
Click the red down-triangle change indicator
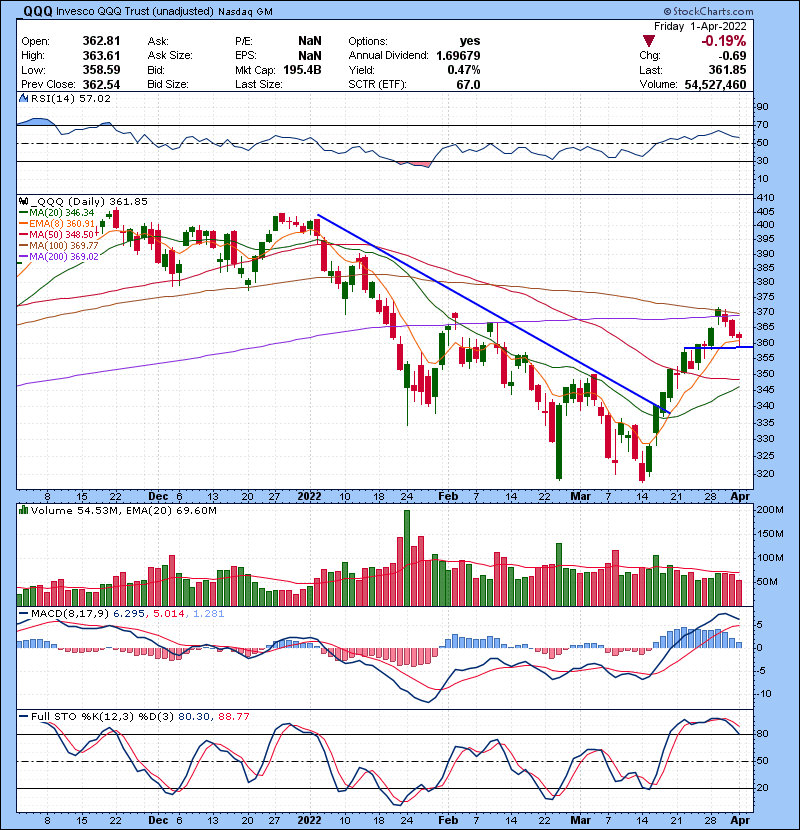click(x=649, y=41)
